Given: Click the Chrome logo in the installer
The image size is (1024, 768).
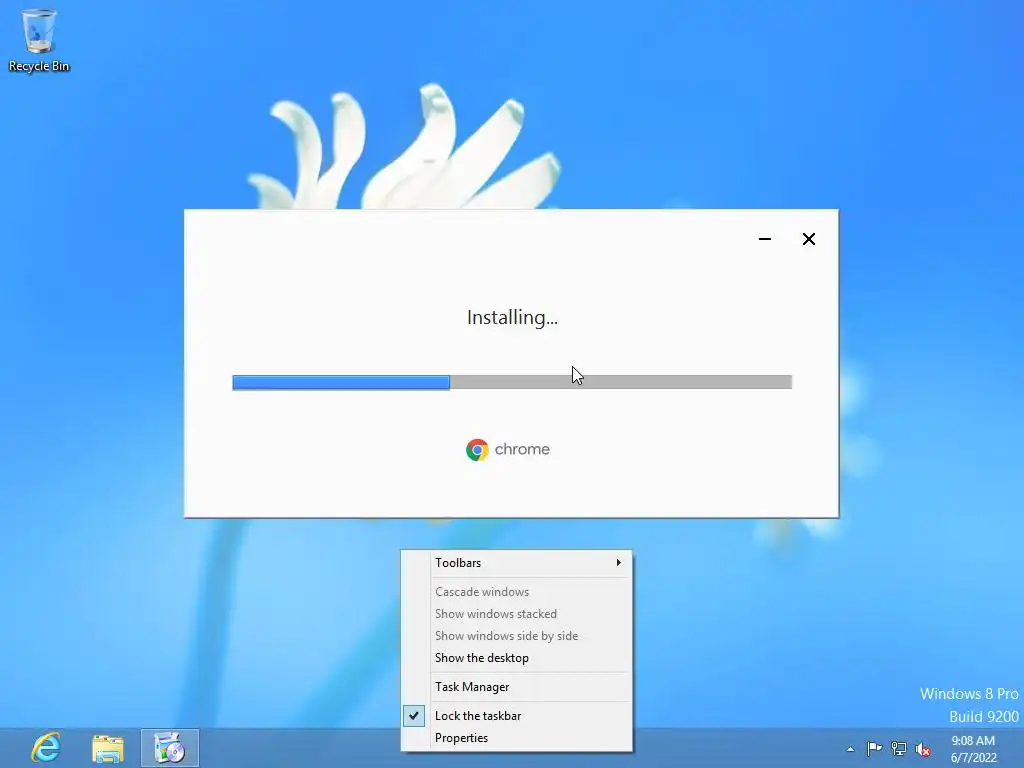Looking at the screenshot, I should tap(477, 449).
